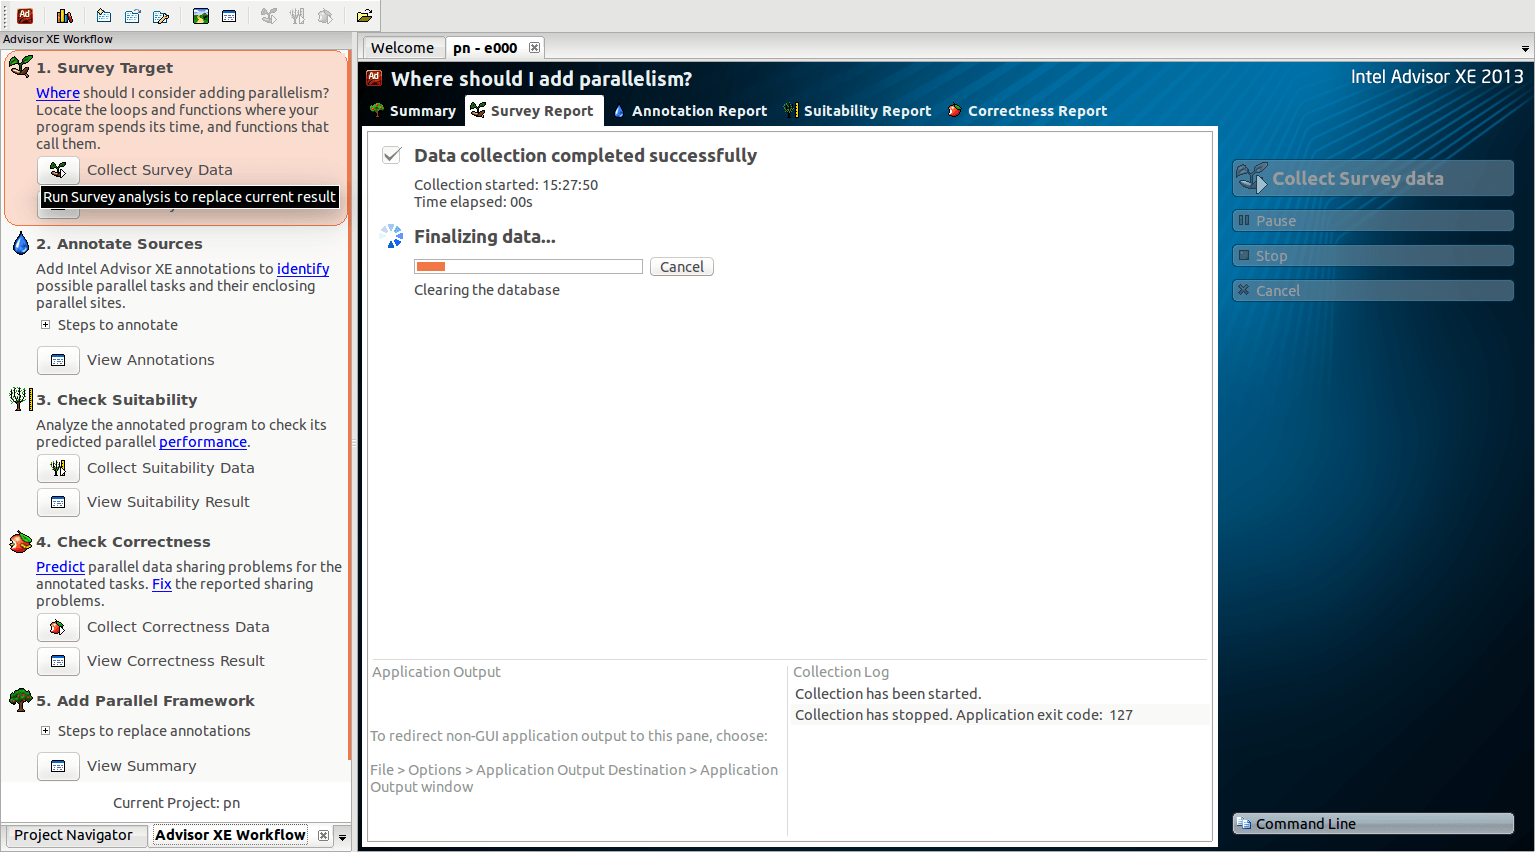
Task: Switch to the Welcome tab
Action: pyautogui.click(x=402, y=48)
